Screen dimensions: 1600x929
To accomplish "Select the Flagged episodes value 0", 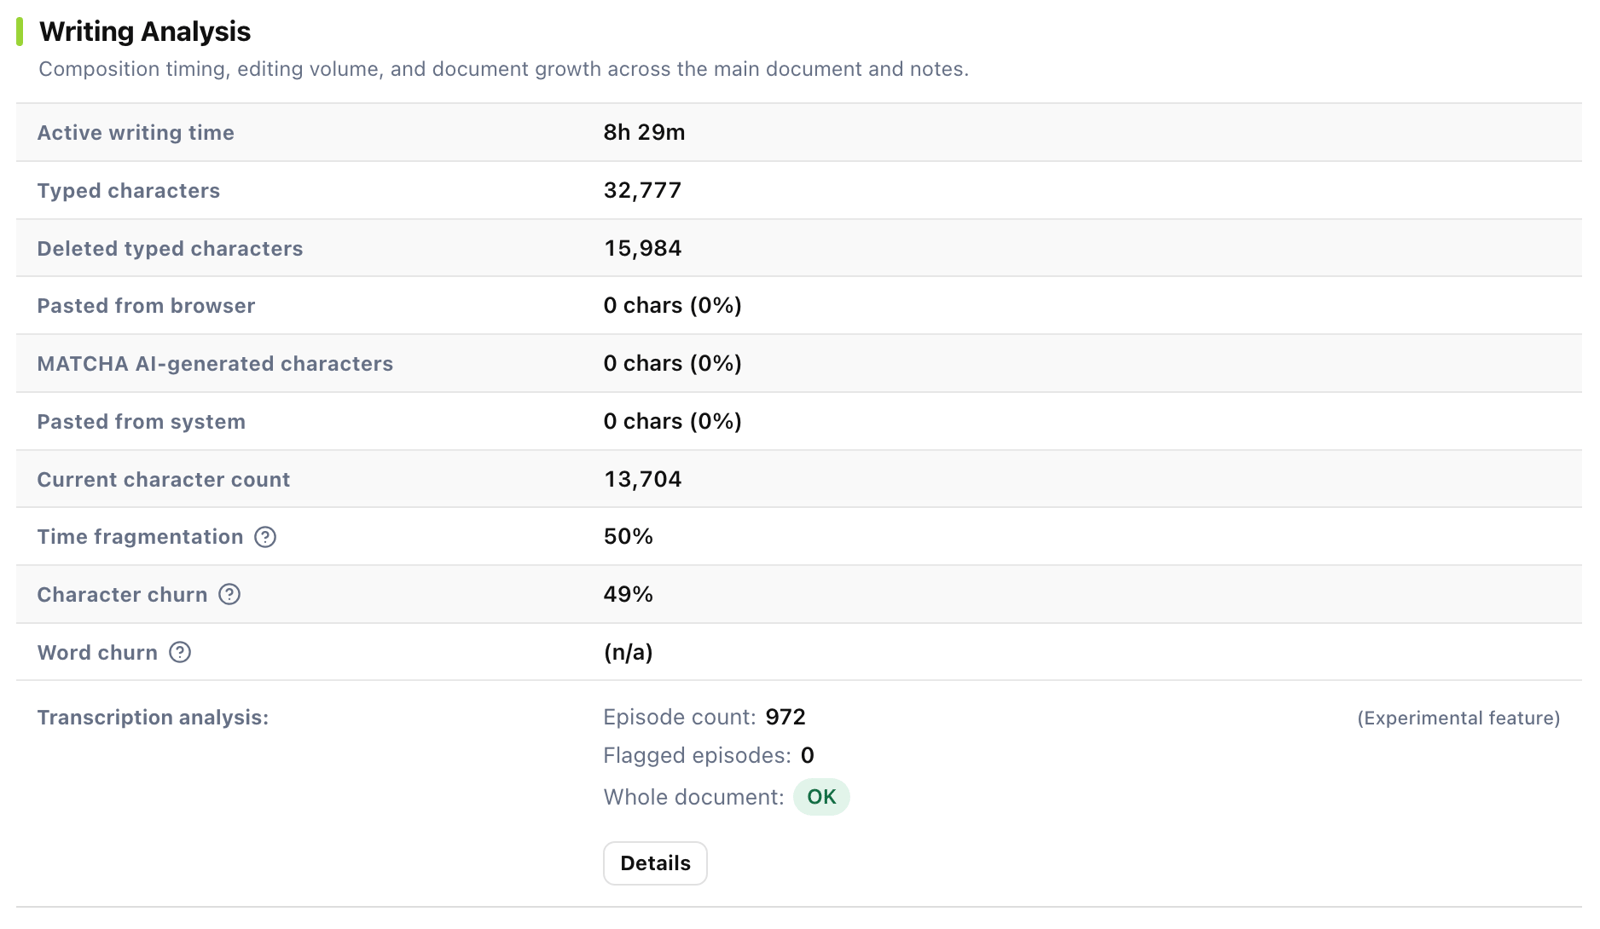I will pos(808,756).
